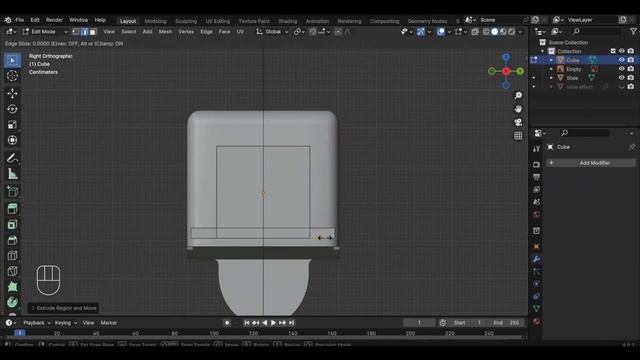This screenshot has height=360, width=640.
Task: Enable face select mode
Action: (x=93, y=31)
